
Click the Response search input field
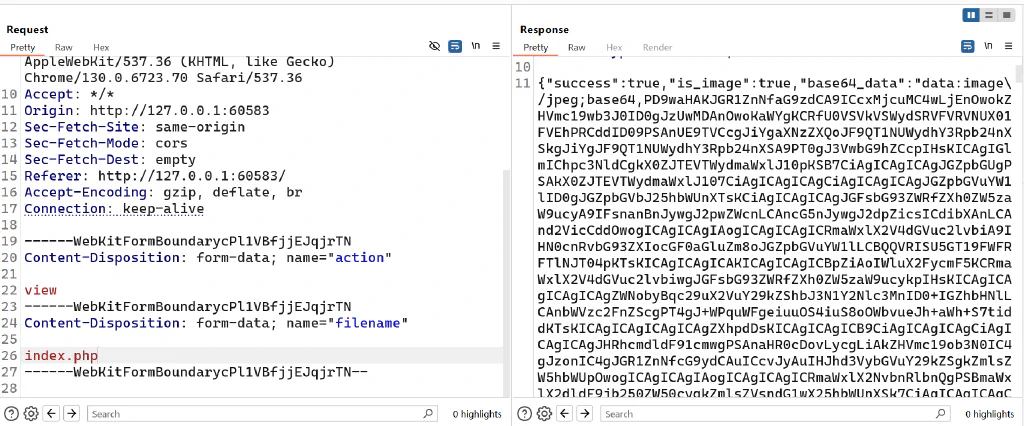point(775,414)
